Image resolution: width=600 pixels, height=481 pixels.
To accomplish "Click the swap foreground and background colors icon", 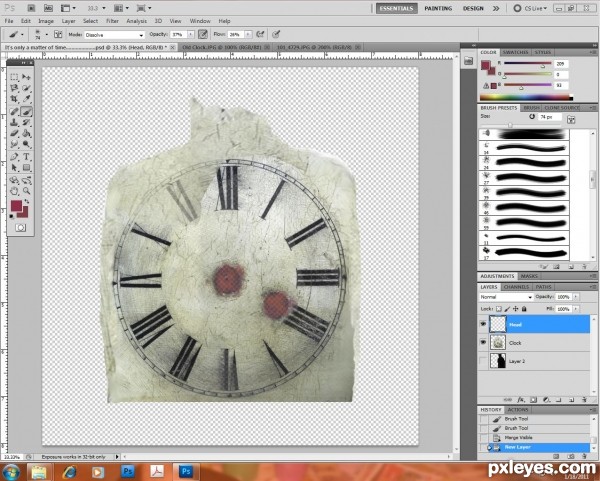I will click(27, 201).
